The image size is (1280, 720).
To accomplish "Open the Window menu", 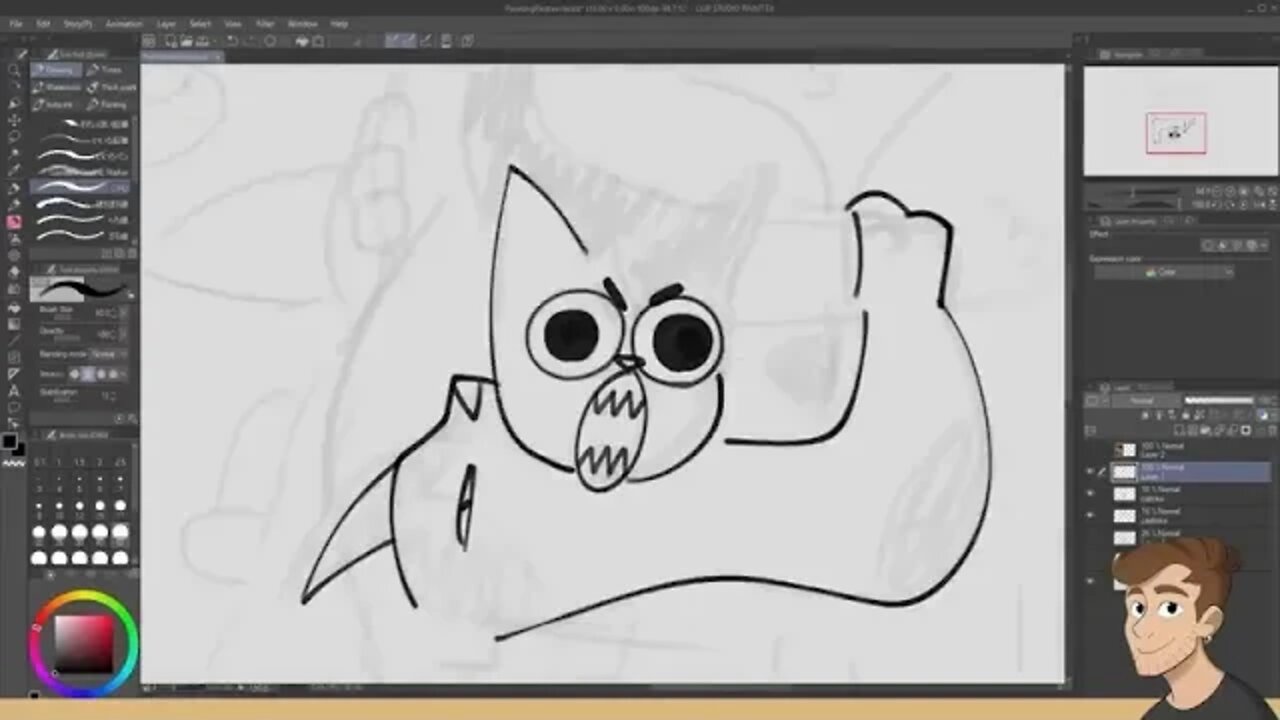I will point(302,23).
